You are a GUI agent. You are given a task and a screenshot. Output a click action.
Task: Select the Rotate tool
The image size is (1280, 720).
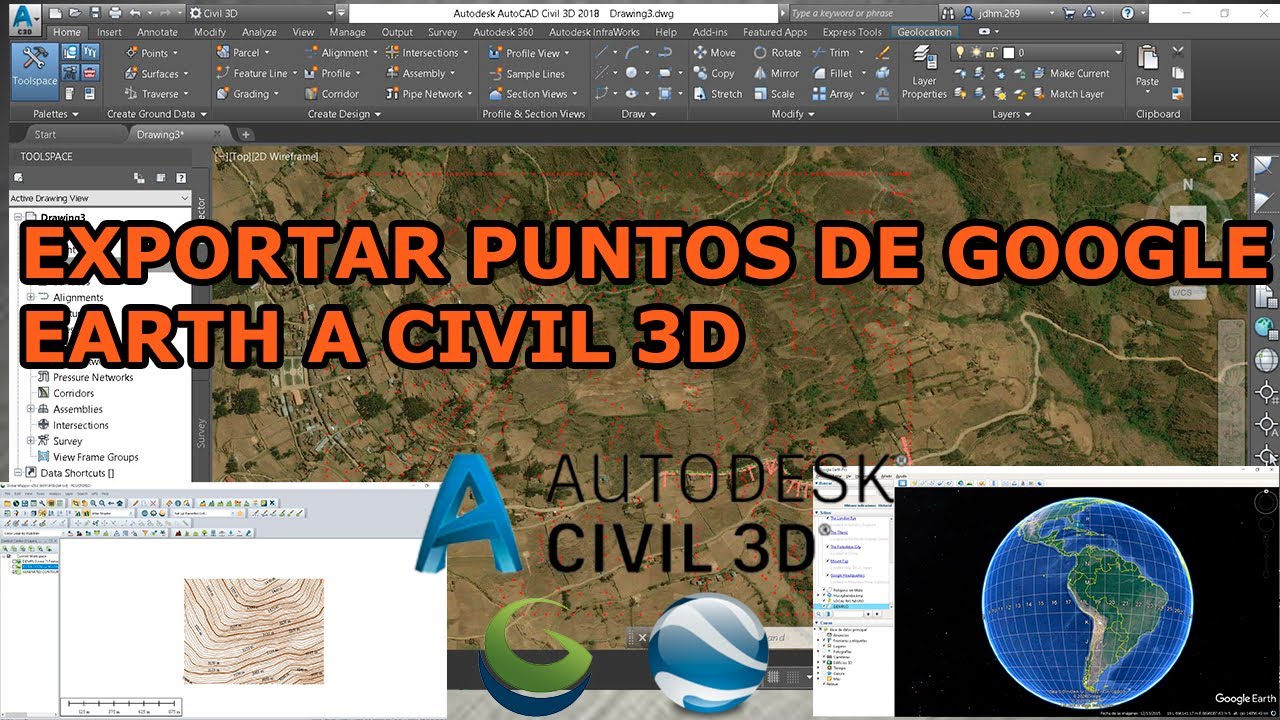777,53
